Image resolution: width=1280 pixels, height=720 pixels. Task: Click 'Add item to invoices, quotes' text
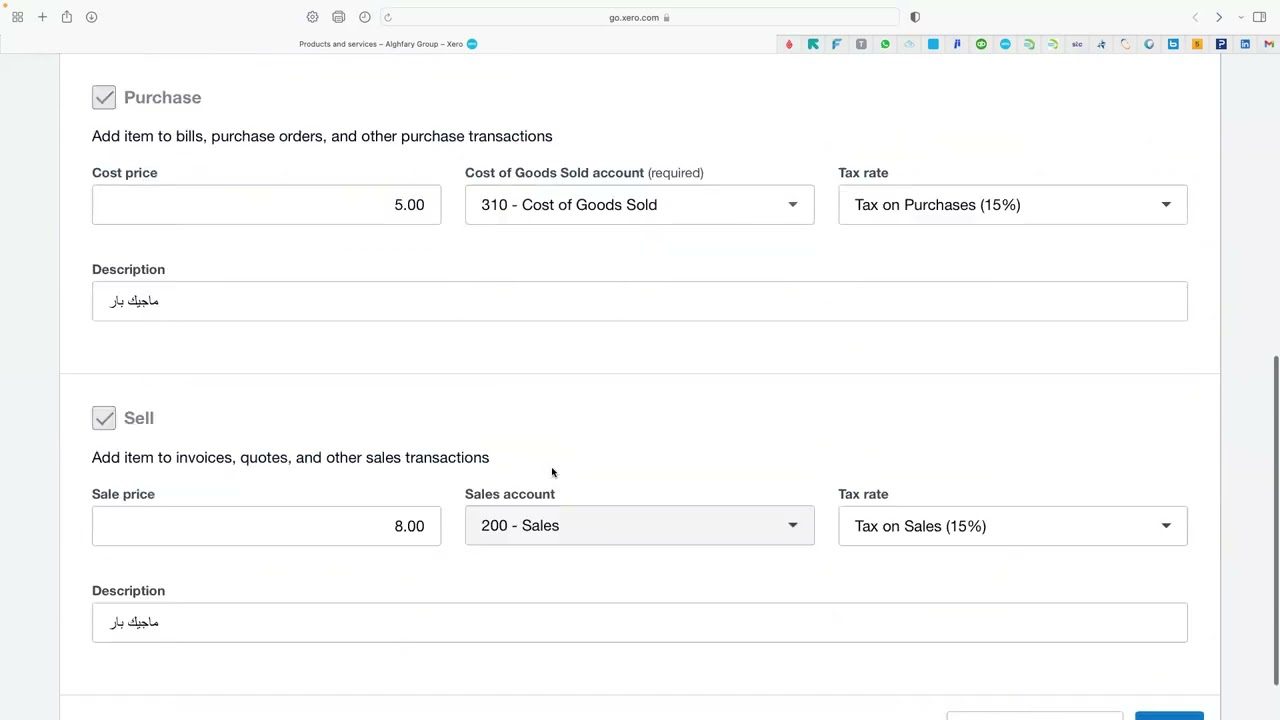click(290, 458)
